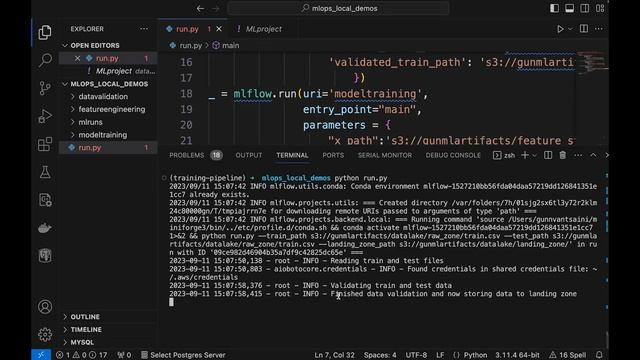
Task: Split the editor to the right
Action: [584, 29]
